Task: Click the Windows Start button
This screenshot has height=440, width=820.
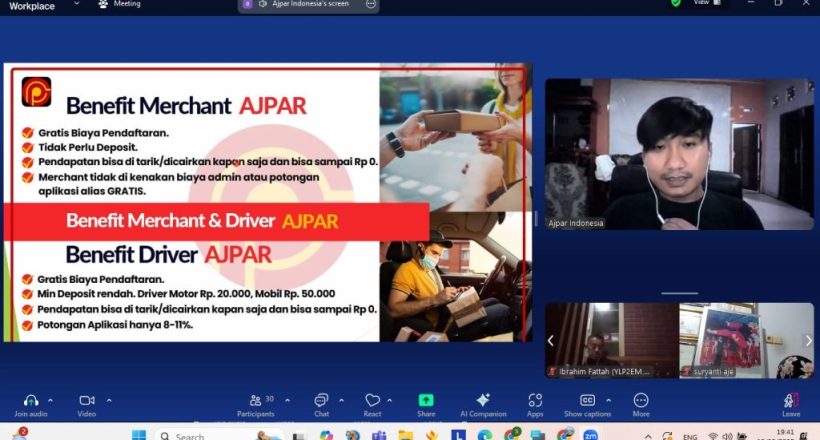Action: click(x=139, y=435)
